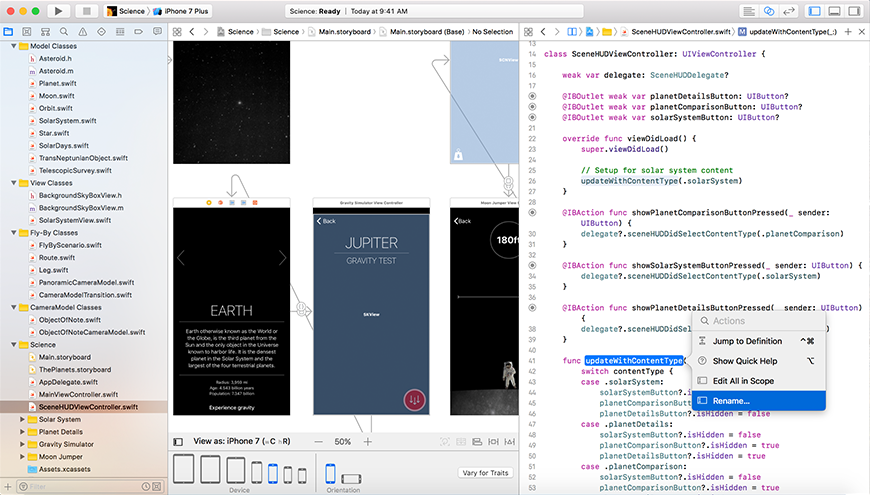Zoom in the storyboard canvas

(x=367, y=441)
